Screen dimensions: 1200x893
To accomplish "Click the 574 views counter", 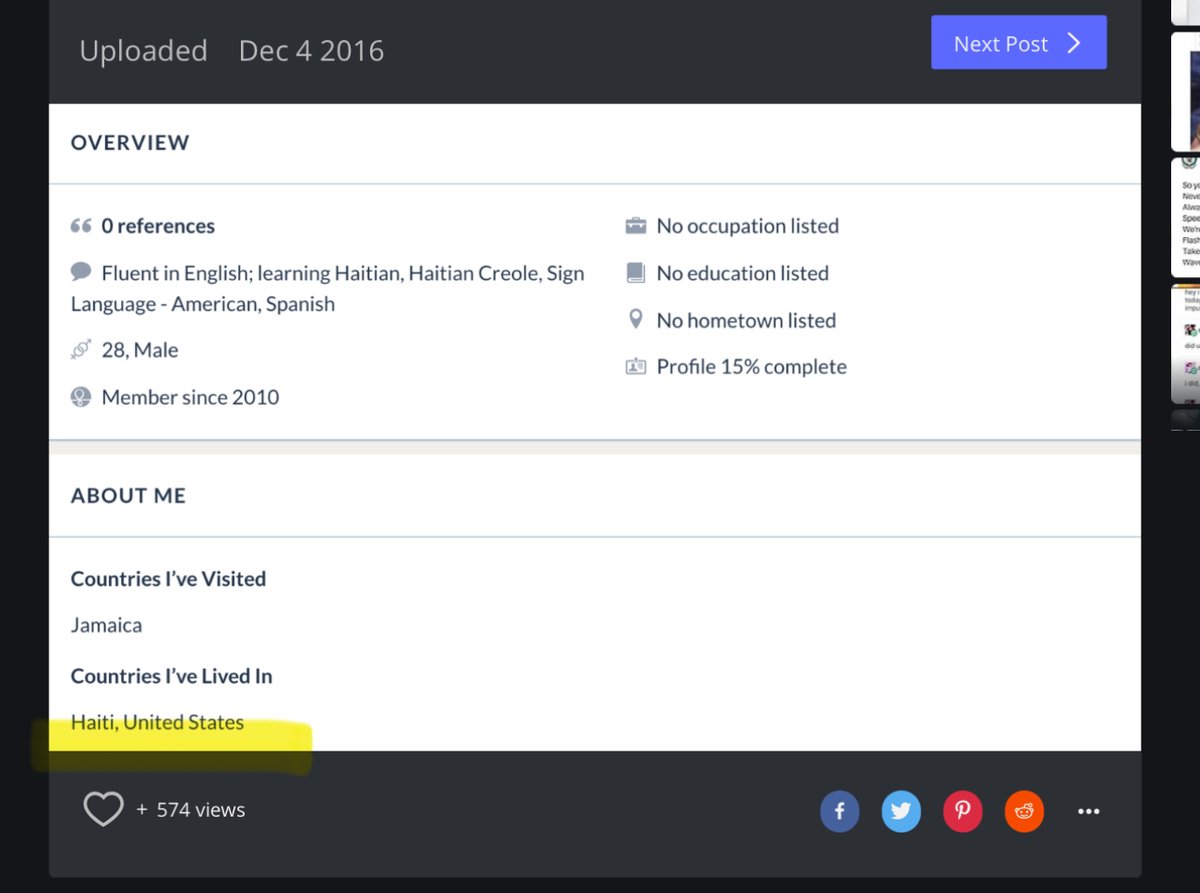I will [x=200, y=810].
